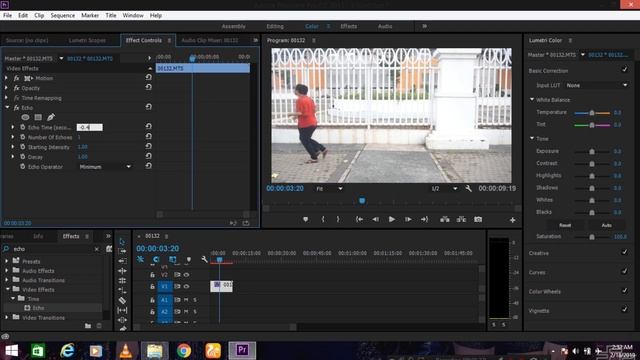Toggle Basic Correction checkbox

(624, 70)
